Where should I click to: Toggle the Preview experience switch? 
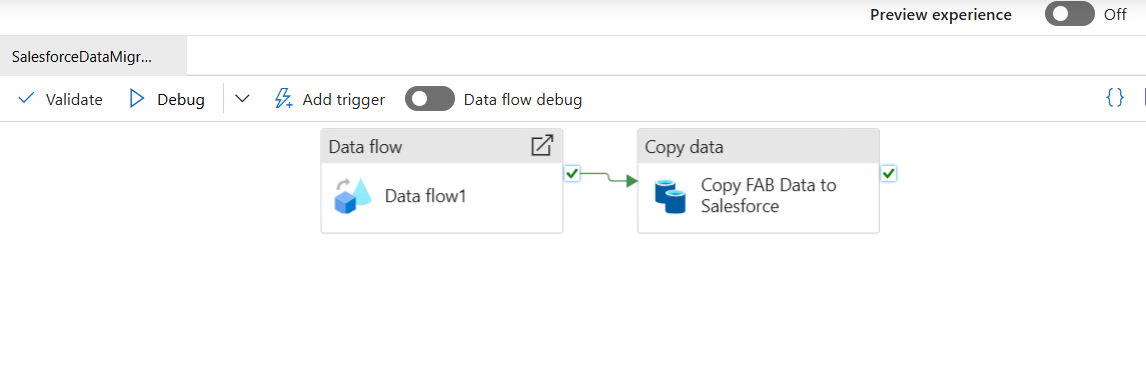1069,15
